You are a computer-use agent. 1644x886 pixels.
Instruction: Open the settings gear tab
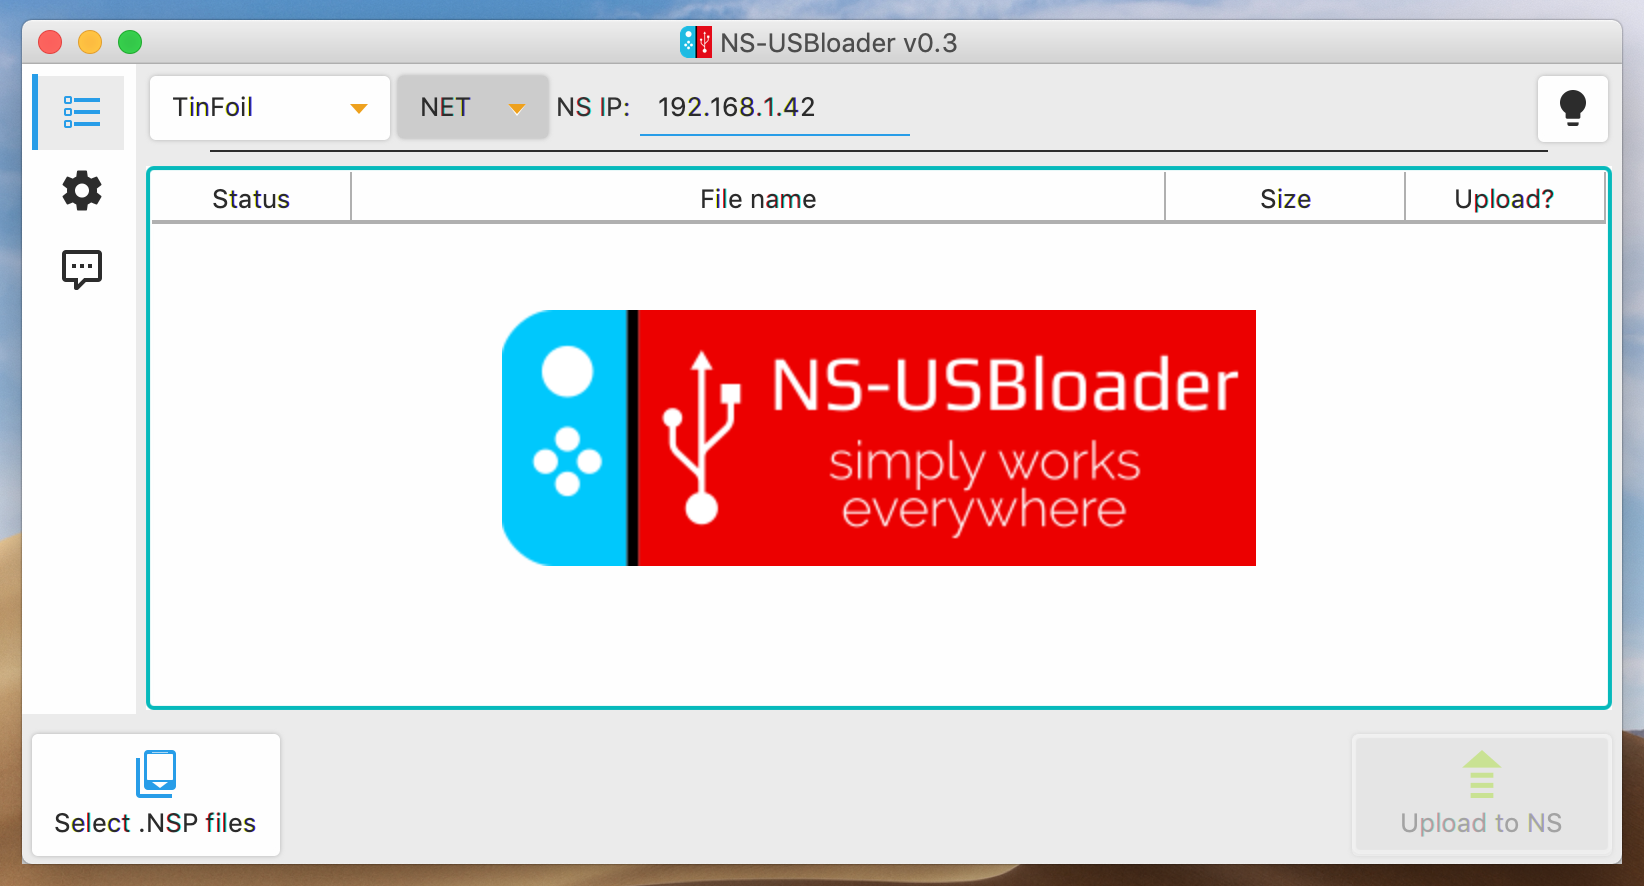tap(82, 190)
